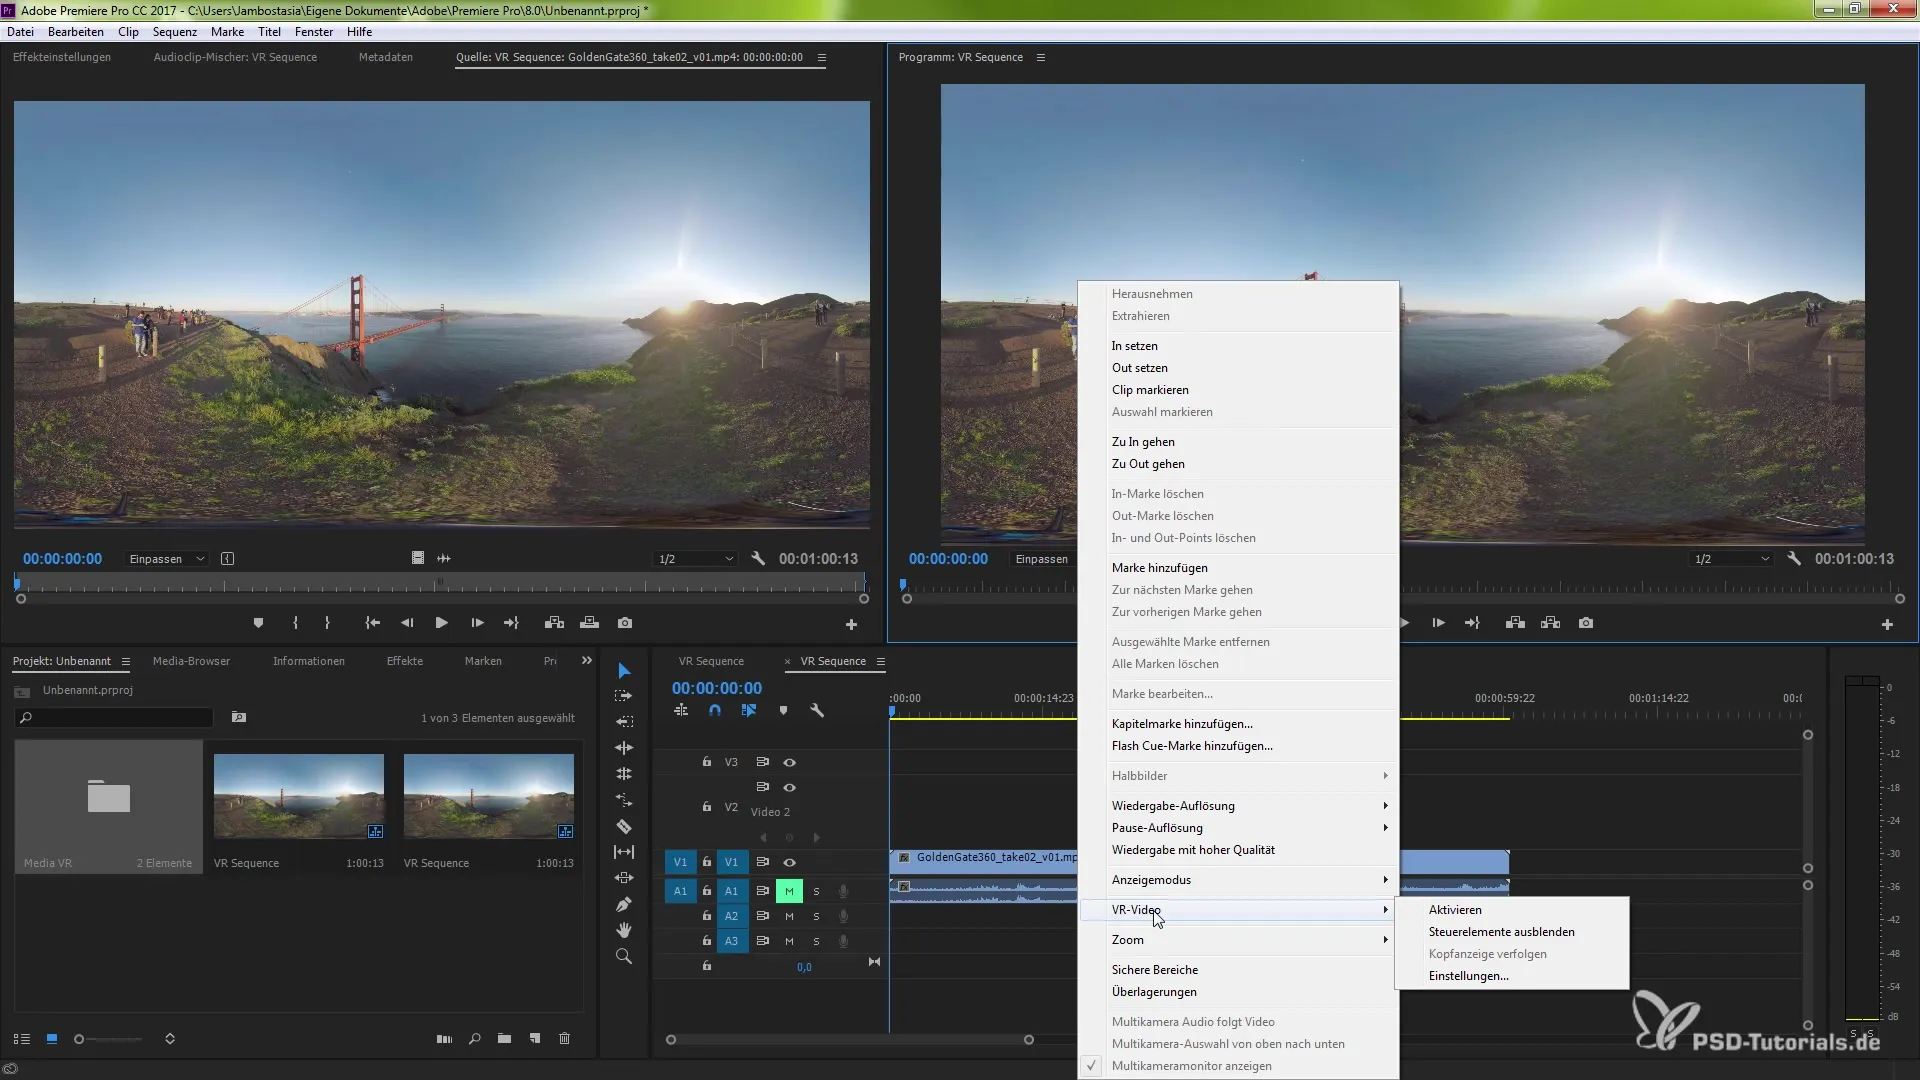Expand Halbbilder submenu

[1238, 776]
